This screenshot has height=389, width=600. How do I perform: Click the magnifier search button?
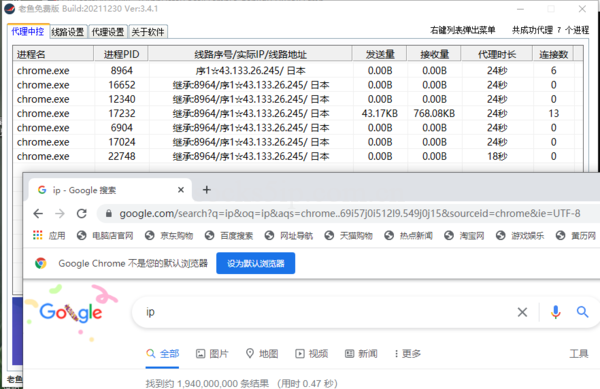click(x=582, y=312)
